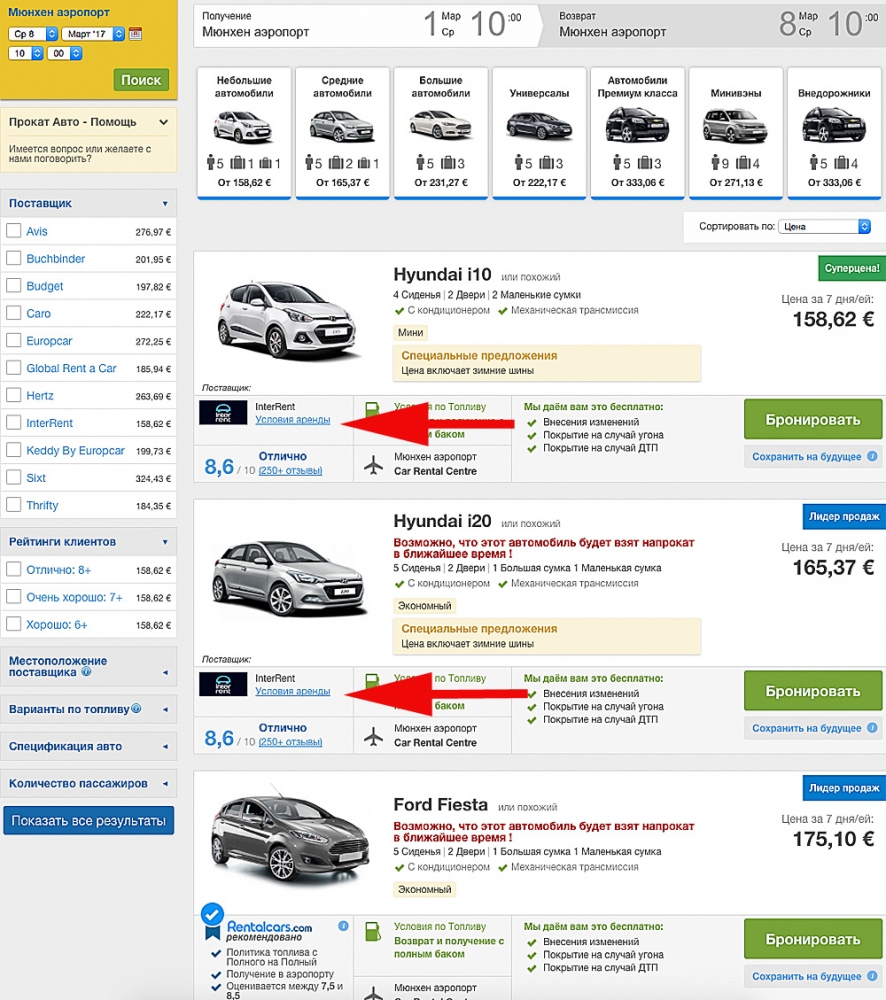
Task: Open the day dropdown showing Ср 8
Action: pos(33,34)
